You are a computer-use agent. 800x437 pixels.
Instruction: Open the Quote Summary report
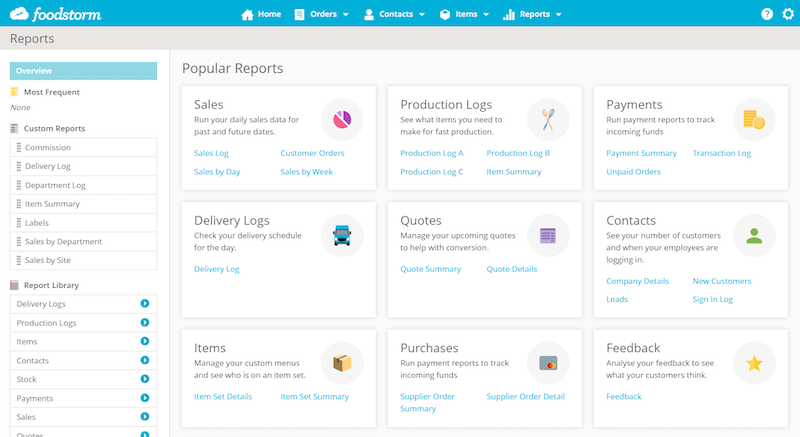pyautogui.click(x=431, y=269)
